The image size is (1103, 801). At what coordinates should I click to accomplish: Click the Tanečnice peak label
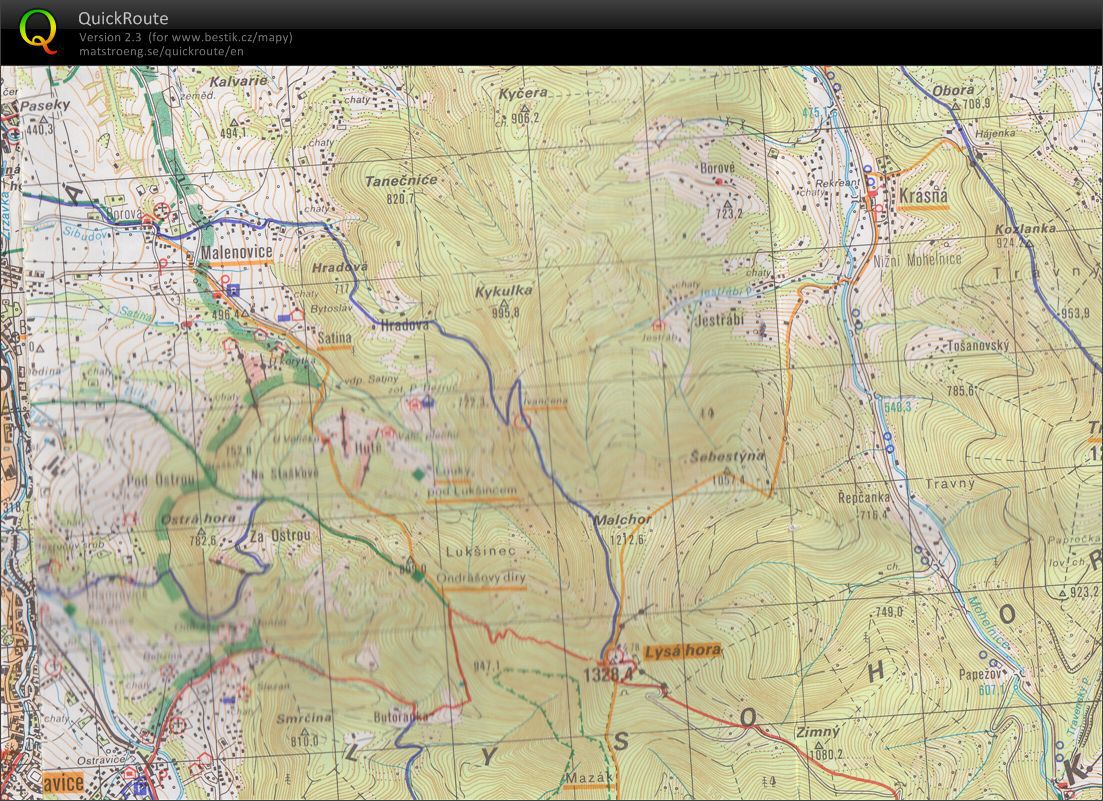pos(401,181)
